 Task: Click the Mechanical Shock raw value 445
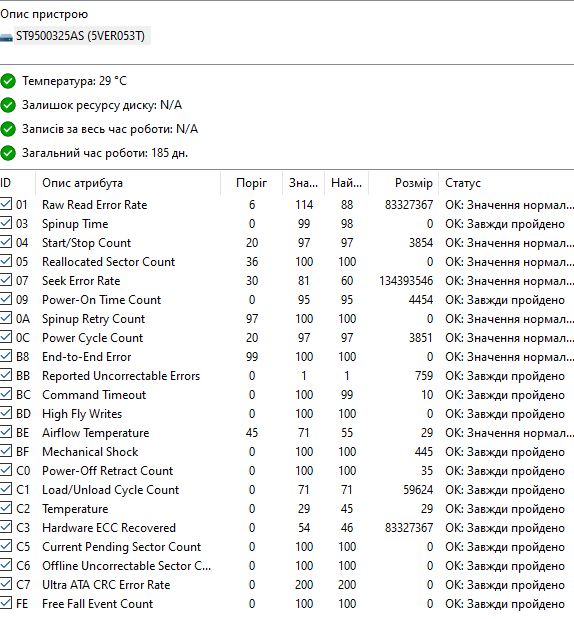(424, 452)
